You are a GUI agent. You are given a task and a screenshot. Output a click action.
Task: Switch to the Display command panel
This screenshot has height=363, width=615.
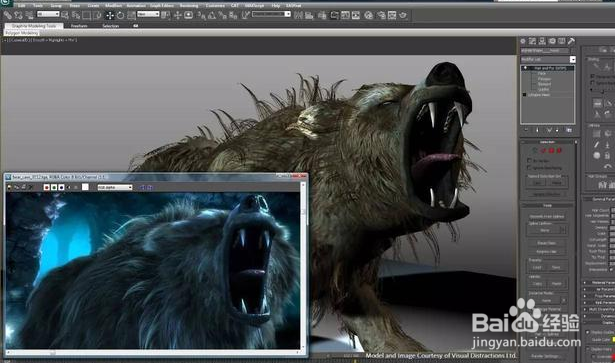pyautogui.click(x=562, y=41)
